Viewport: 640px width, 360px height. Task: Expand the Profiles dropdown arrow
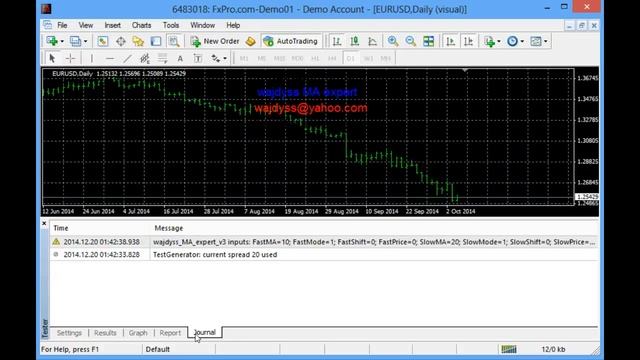point(85,41)
